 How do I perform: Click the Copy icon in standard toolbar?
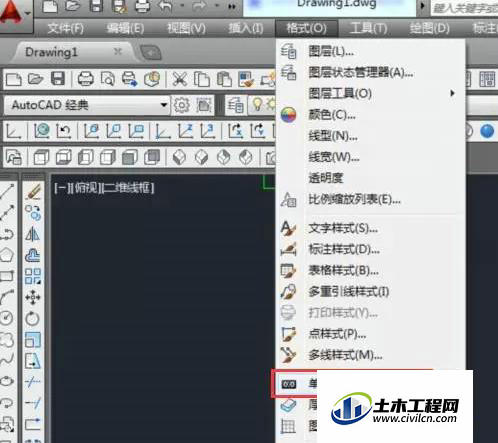click(x=202, y=79)
